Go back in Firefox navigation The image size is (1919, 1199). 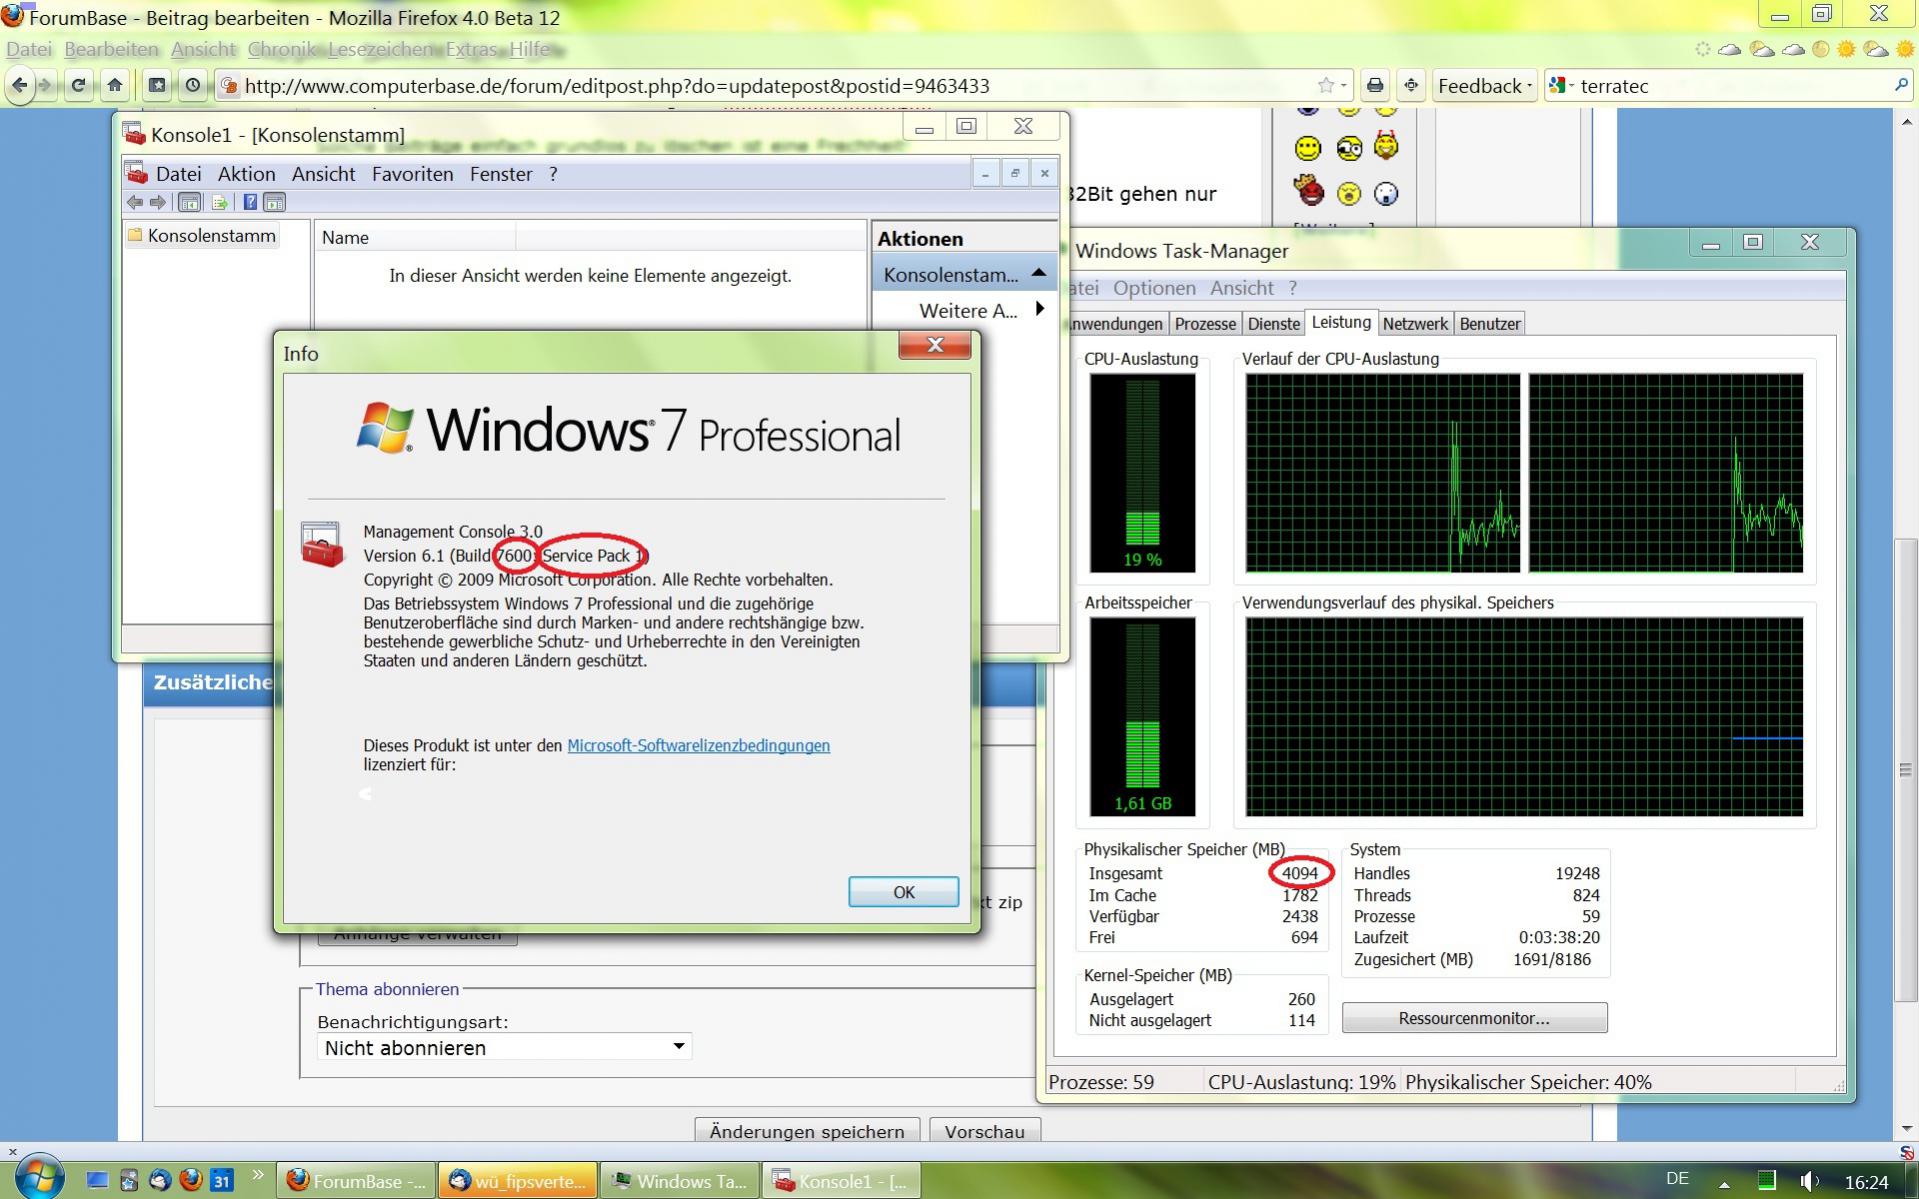(x=19, y=86)
